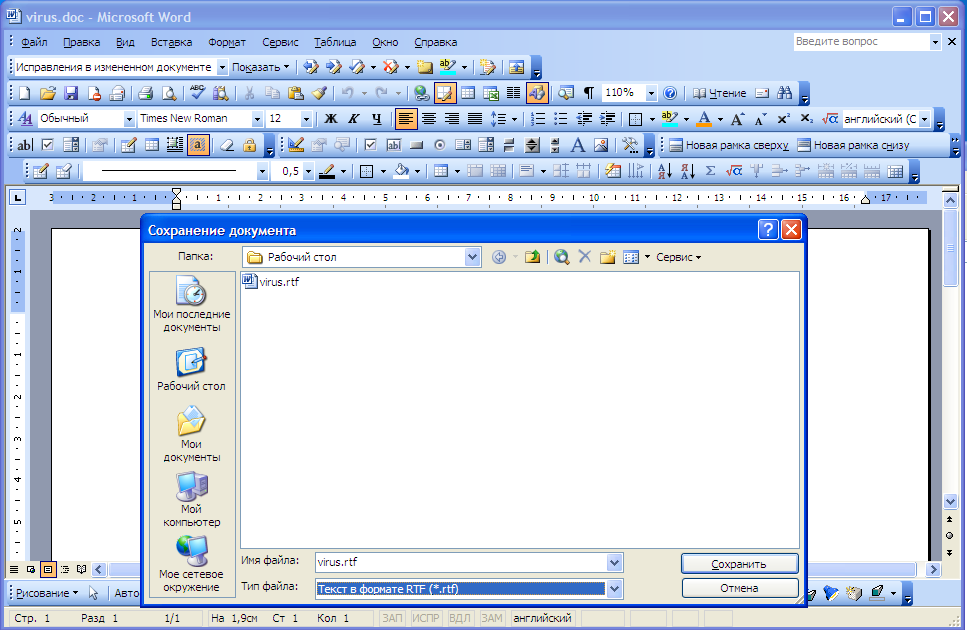967x630 pixels.
Task: Run spelling check ABC icon
Action: coord(197,93)
